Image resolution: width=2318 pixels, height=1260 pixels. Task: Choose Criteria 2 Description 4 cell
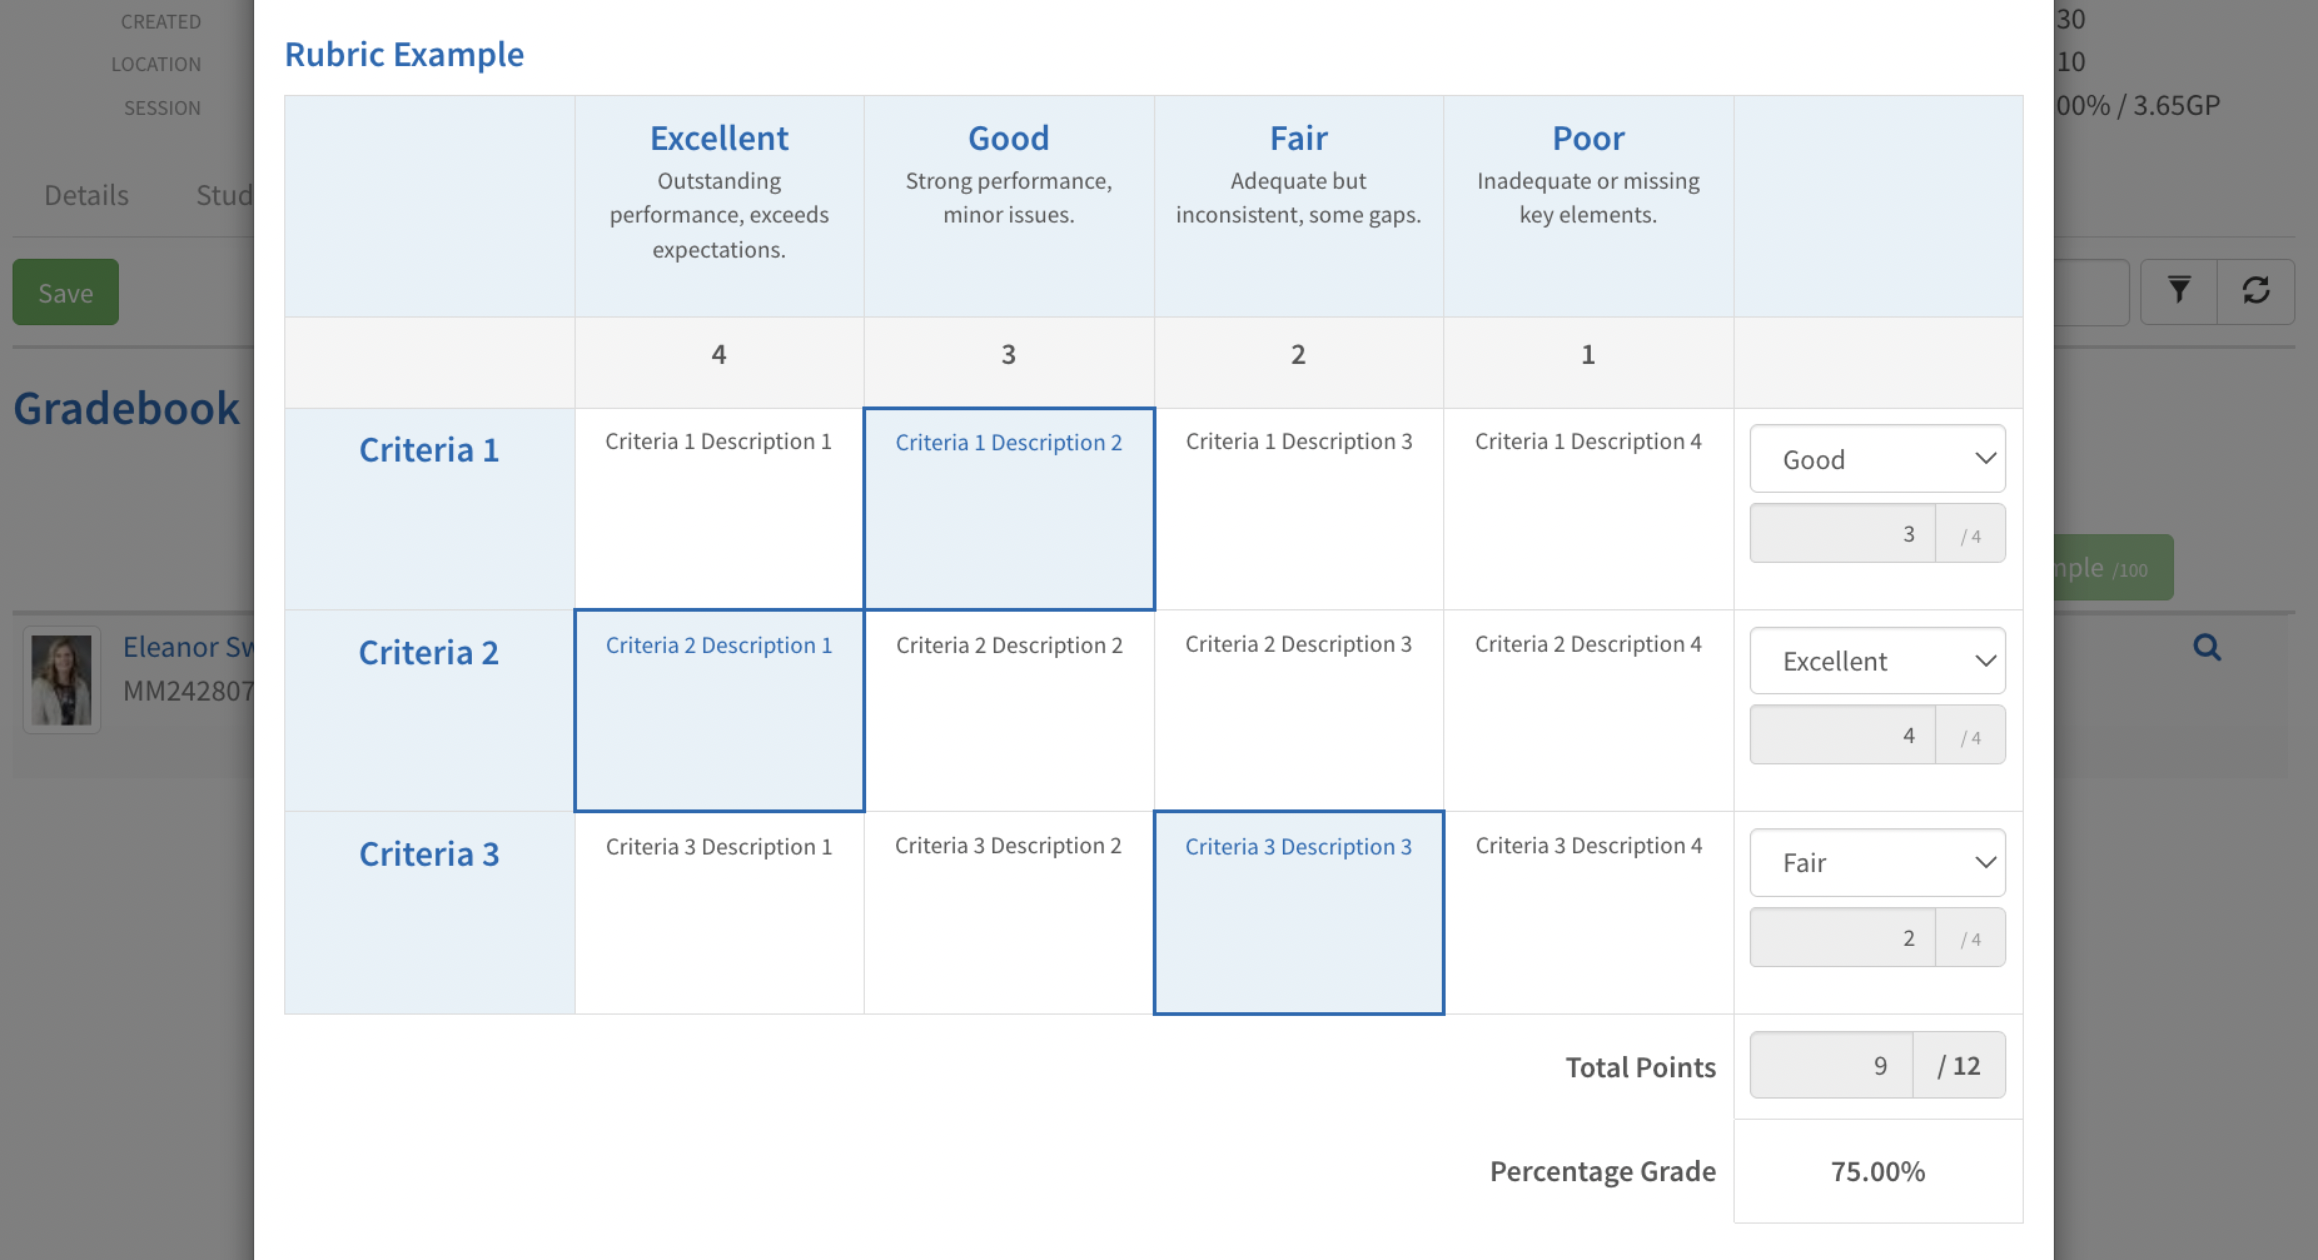click(x=1588, y=710)
